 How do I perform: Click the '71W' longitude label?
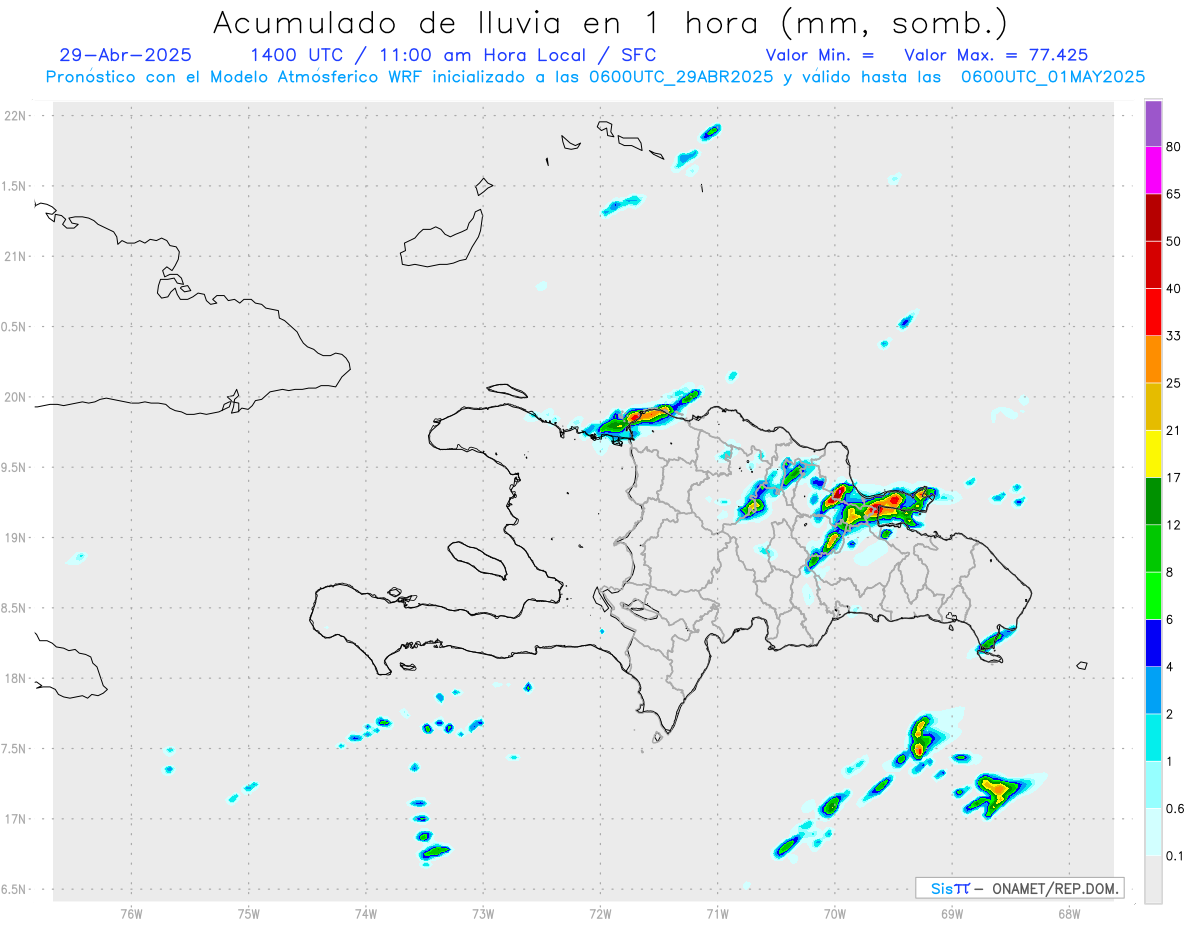pyautogui.click(x=717, y=913)
